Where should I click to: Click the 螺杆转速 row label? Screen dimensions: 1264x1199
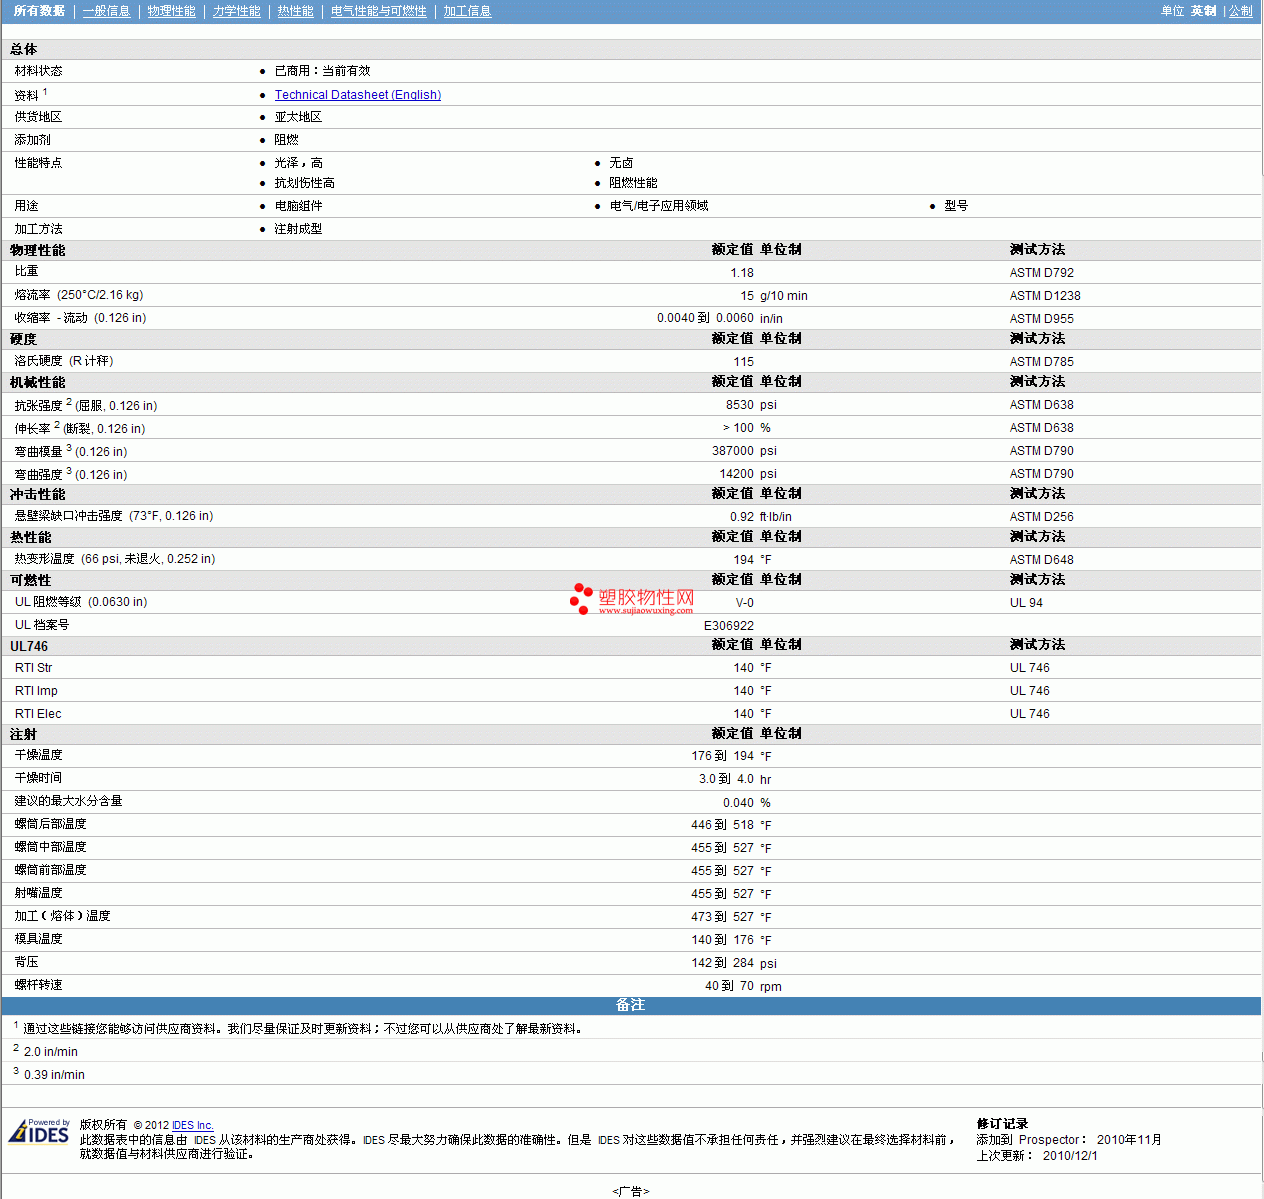coord(38,985)
